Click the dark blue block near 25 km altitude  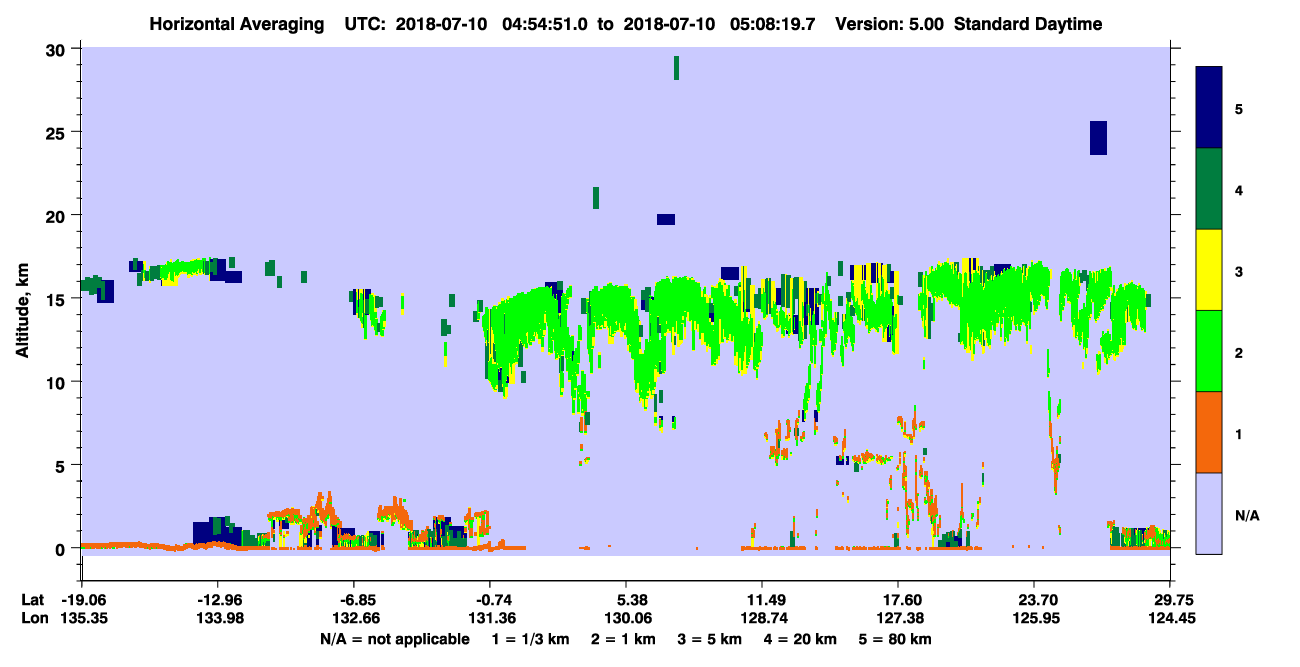click(1098, 138)
